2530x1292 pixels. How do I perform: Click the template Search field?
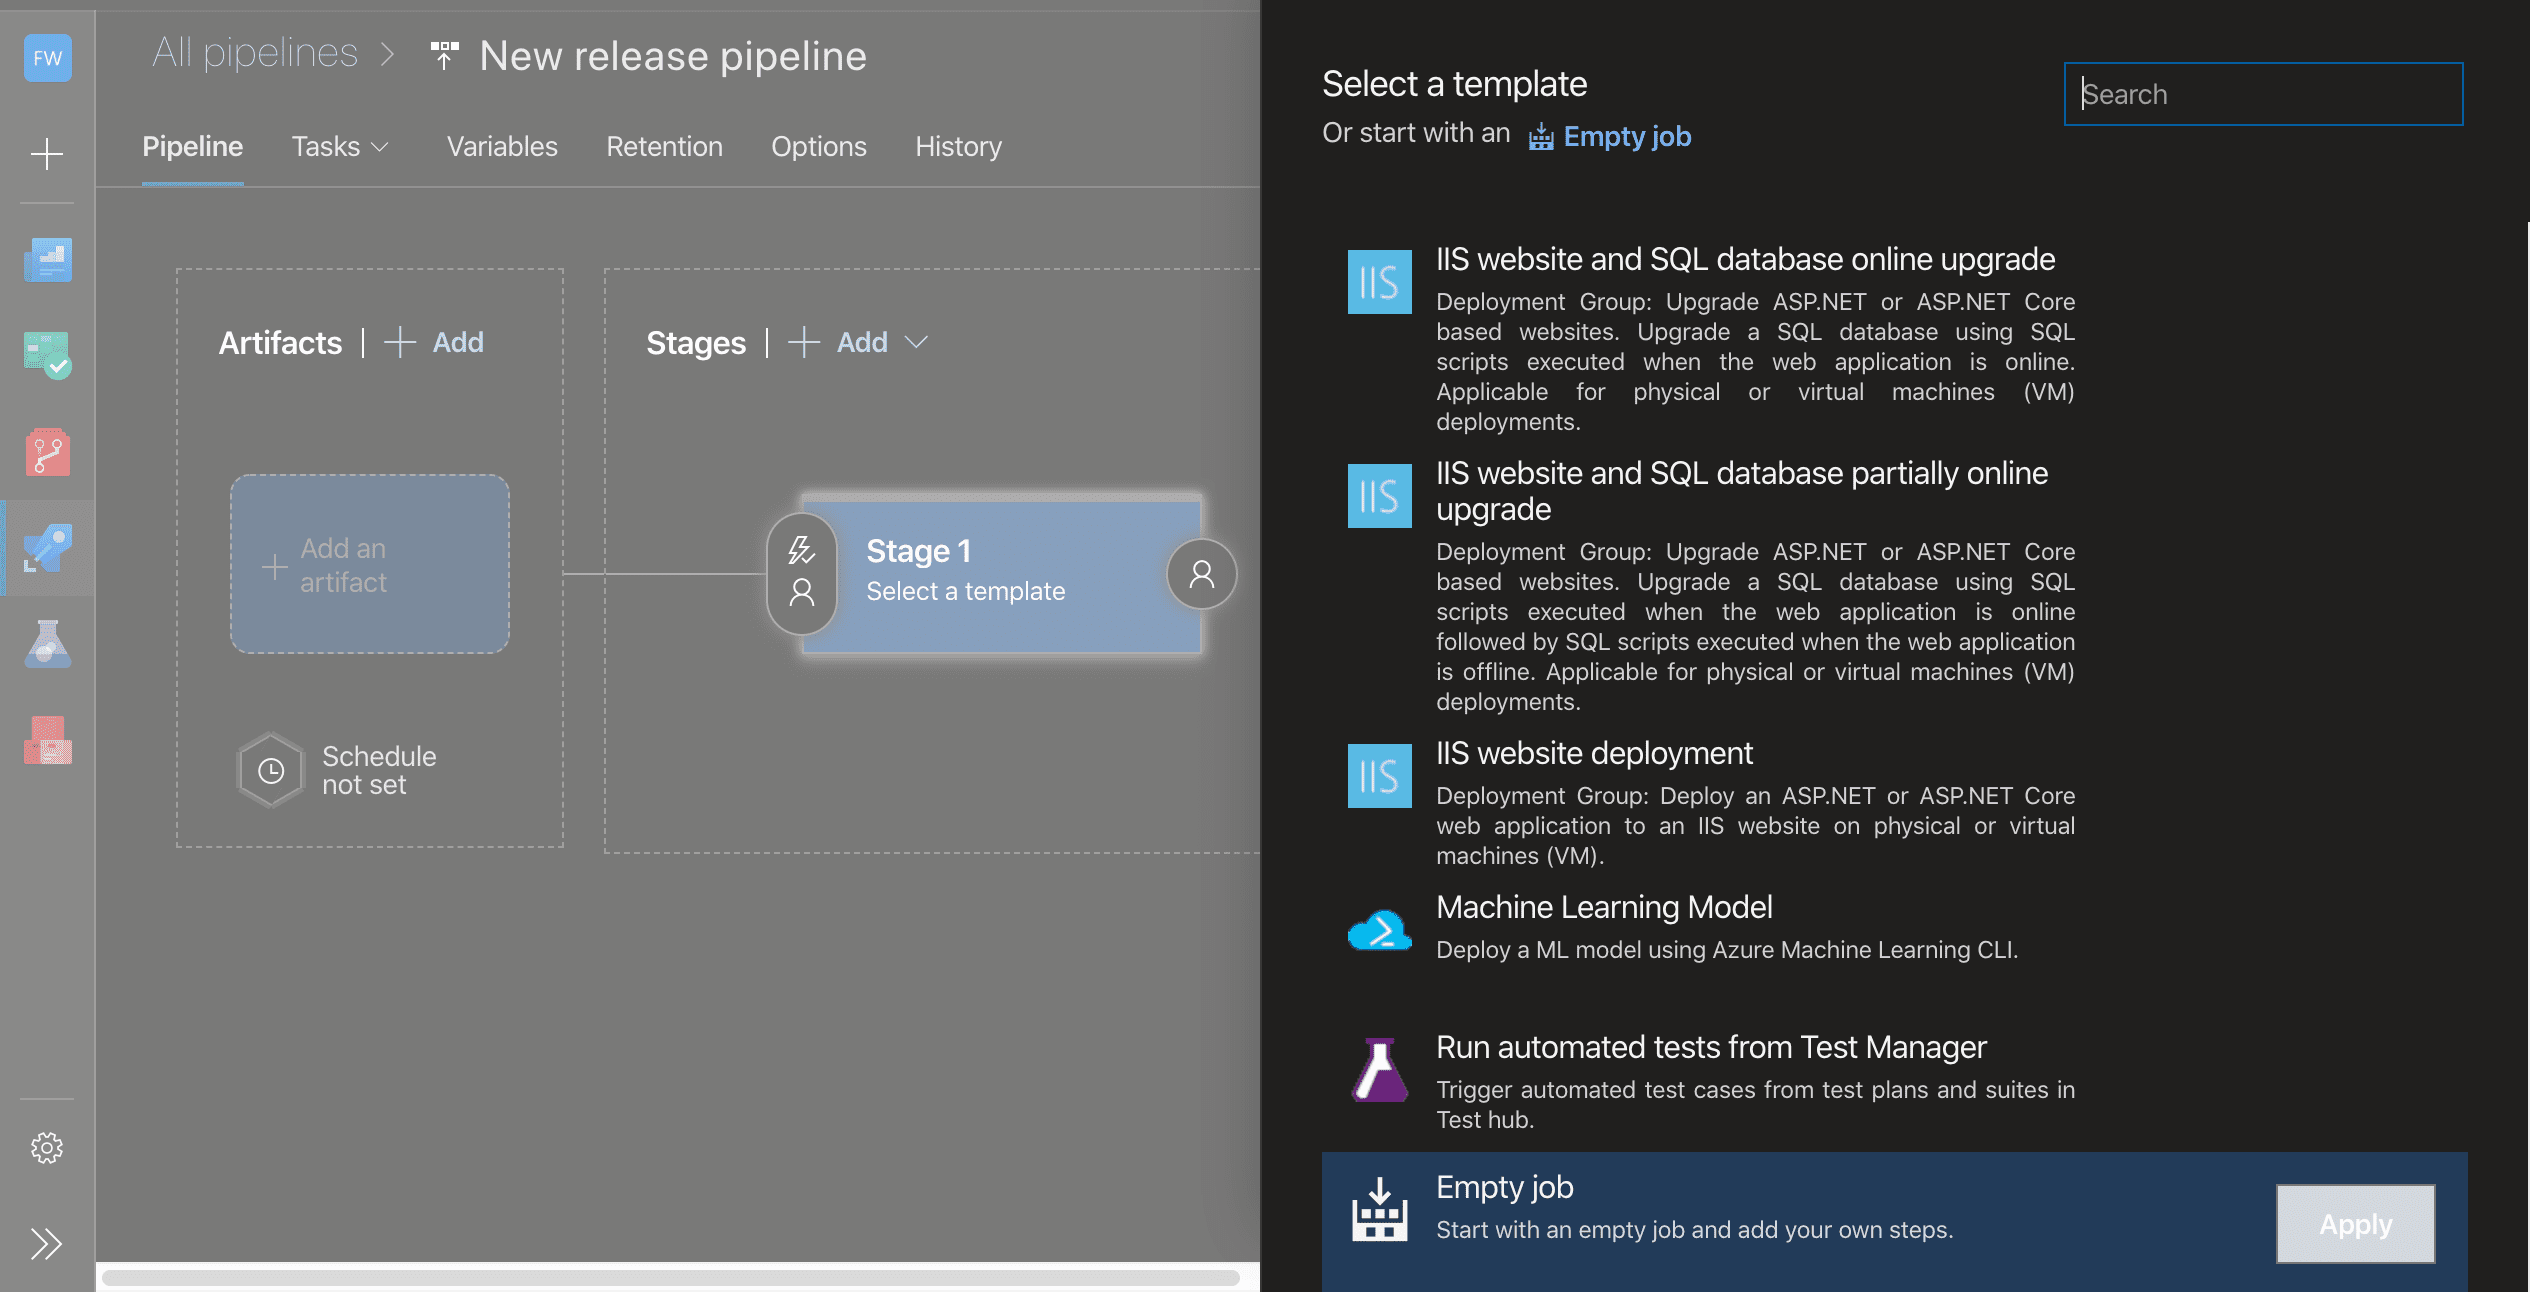pyautogui.click(x=2262, y=94)
